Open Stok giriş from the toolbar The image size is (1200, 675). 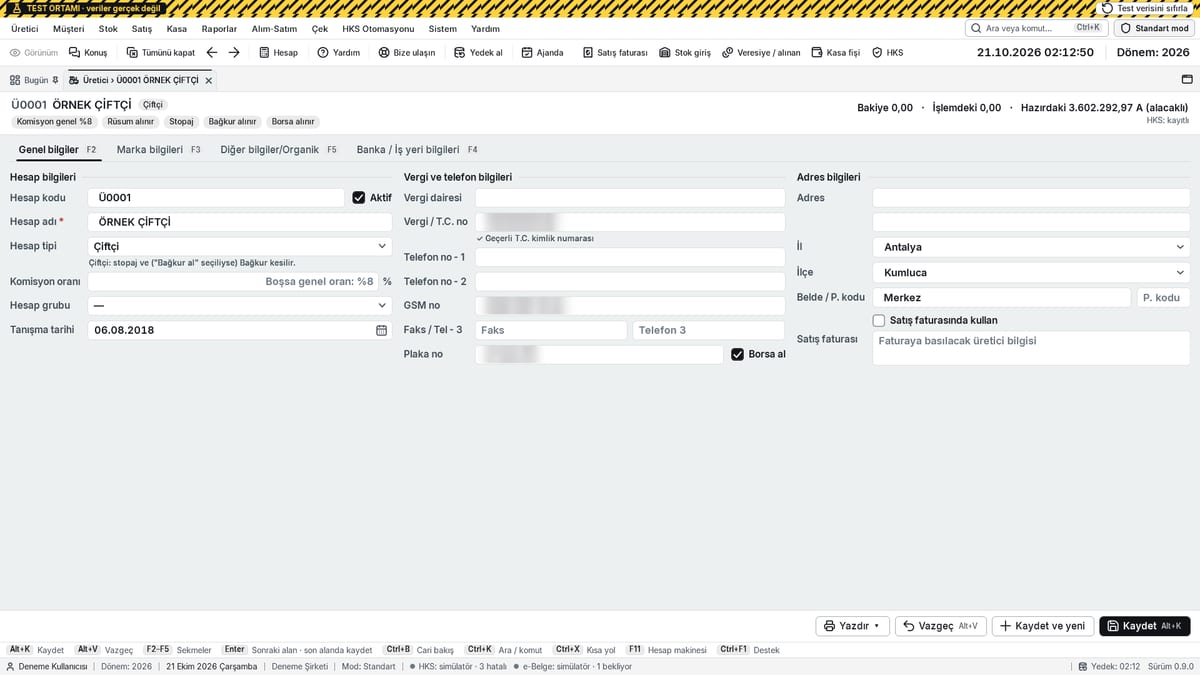click(685, 52)
